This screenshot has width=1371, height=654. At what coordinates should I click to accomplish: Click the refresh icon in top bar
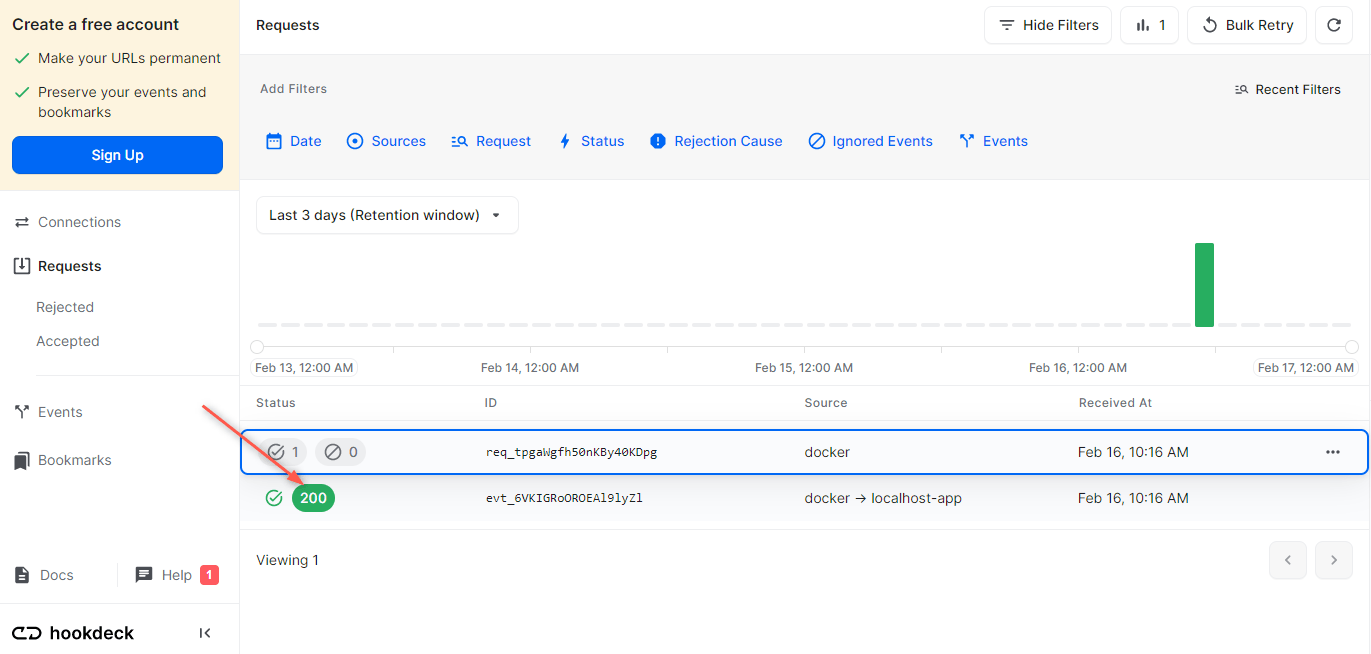pos(1333,26)
